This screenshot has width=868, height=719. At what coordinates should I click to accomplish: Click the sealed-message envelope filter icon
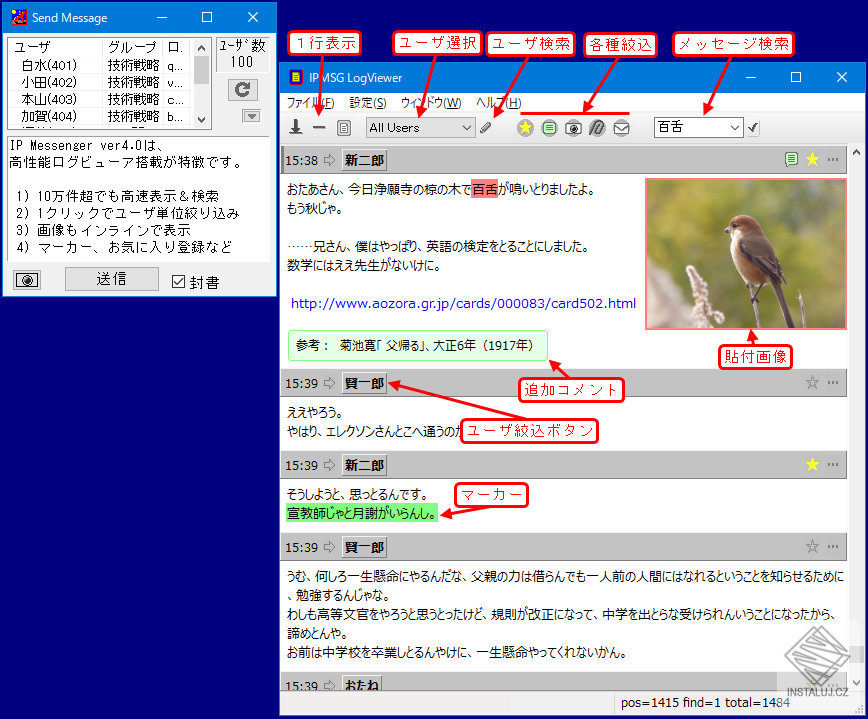pyautogui.click(x=621, y=128)
